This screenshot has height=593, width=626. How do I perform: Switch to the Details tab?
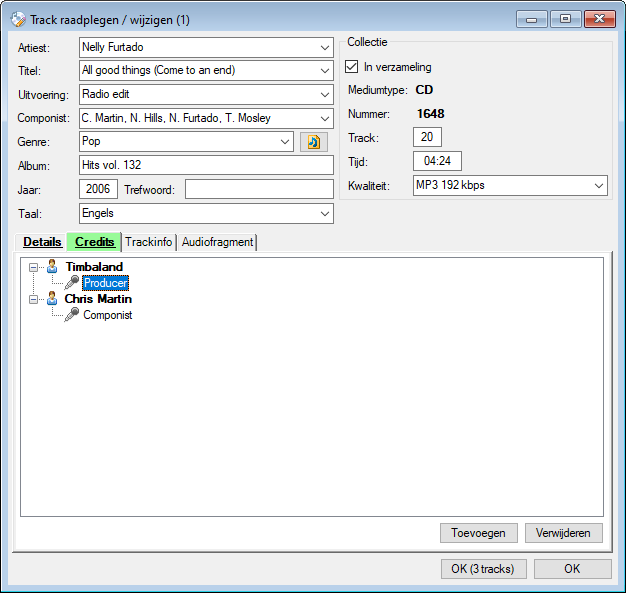(42, 242)
